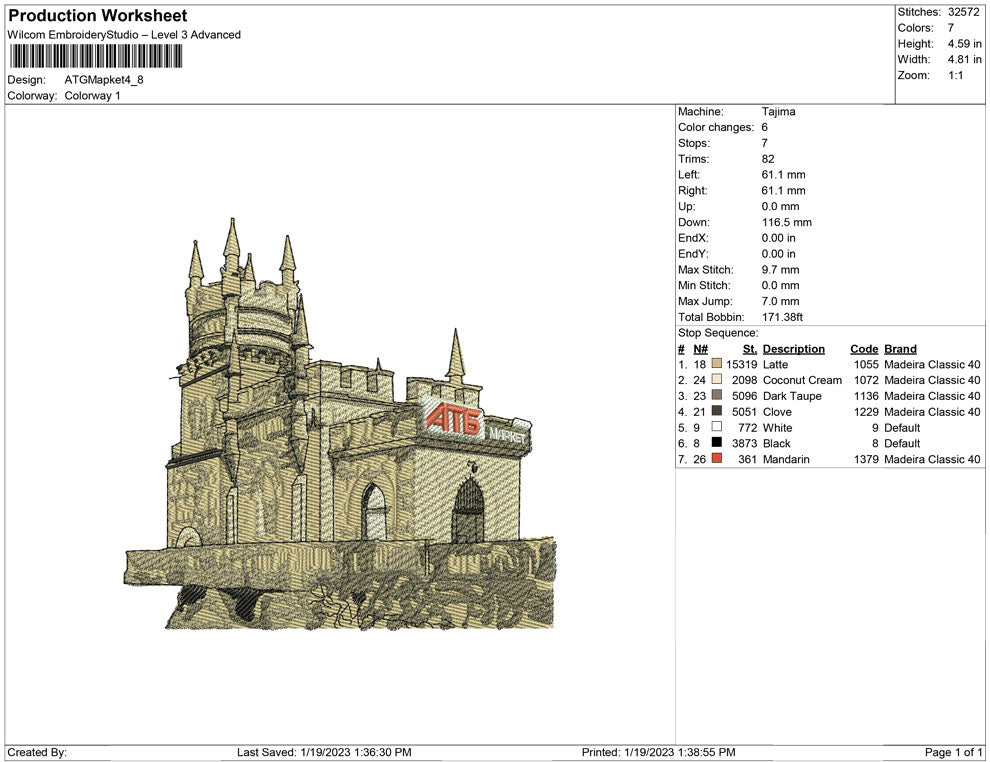Screen dimensions: 990x762
Task: Select the Coconut Cream color swatch
Action: coord(717,381)
